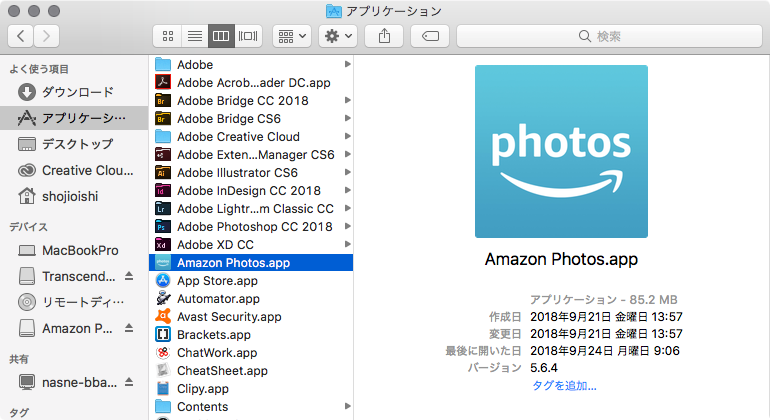Click the Adobe XD CC icon
The image size is (770, 420).
163,245
